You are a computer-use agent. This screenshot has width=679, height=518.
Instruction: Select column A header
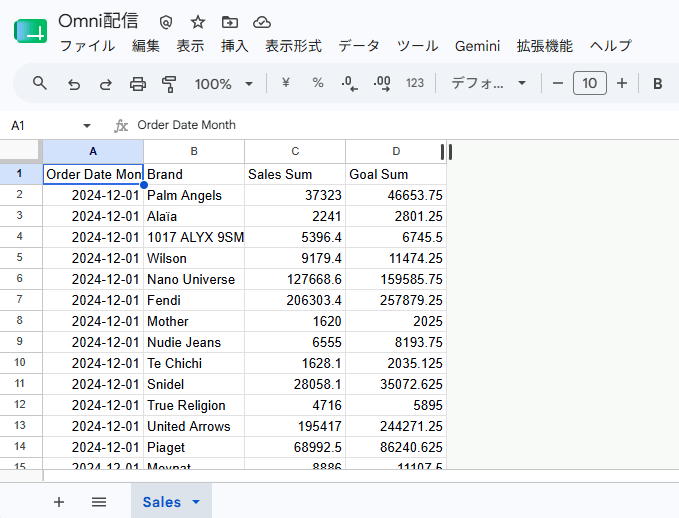tap(93, 151)
